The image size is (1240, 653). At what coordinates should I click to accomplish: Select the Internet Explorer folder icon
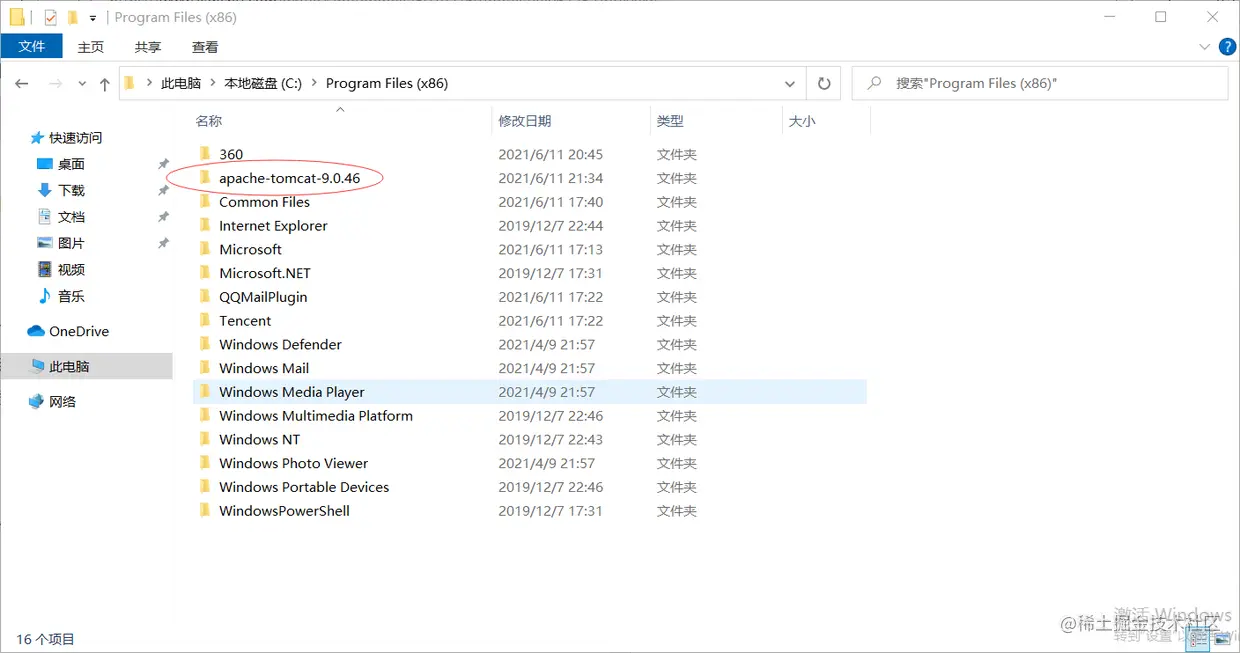point(204,225)
